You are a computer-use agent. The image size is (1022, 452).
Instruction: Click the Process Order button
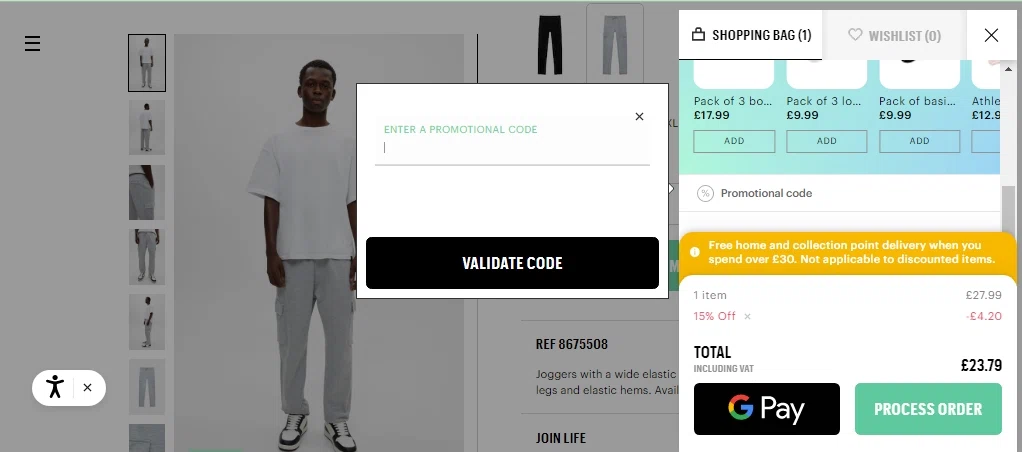[928, 409]
